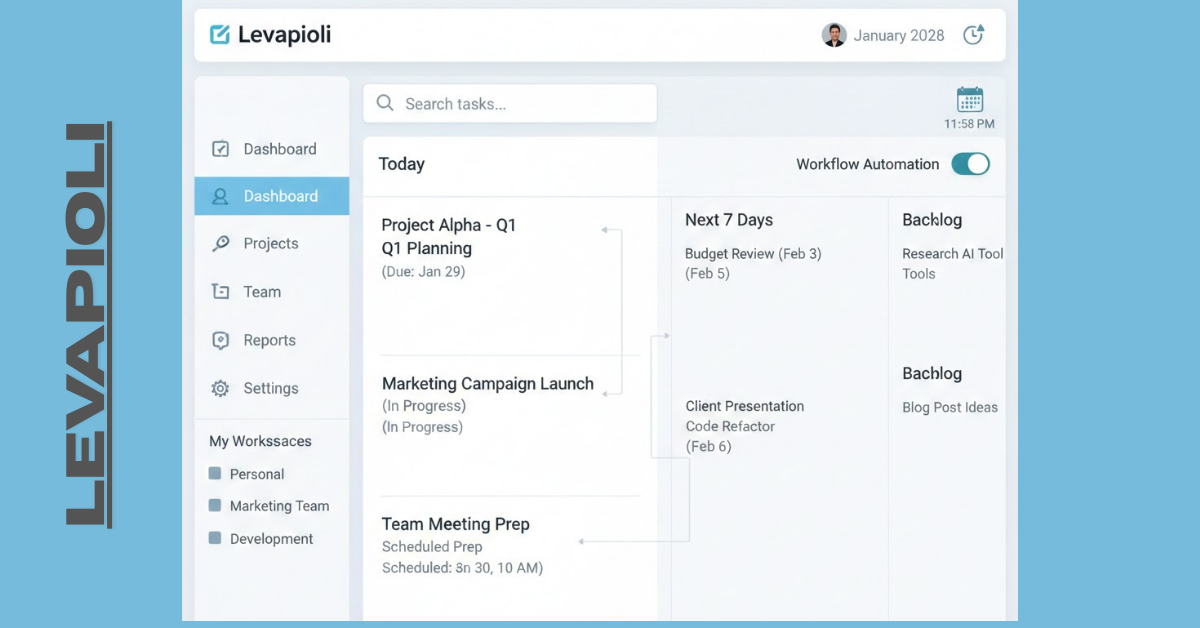Click the Team sidebar icon
Image resolution: width=1200 pixels, height=628 pixels.
(x=221, y=292)
